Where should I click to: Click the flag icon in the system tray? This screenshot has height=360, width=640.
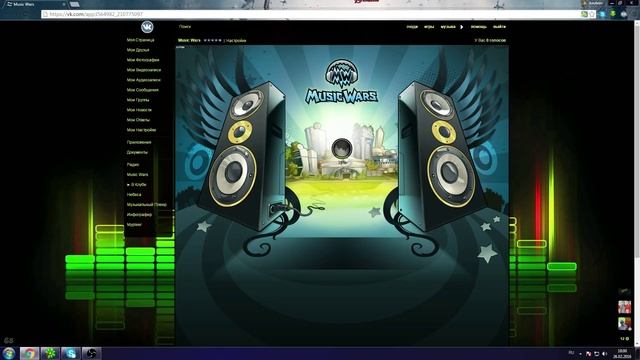588,353
